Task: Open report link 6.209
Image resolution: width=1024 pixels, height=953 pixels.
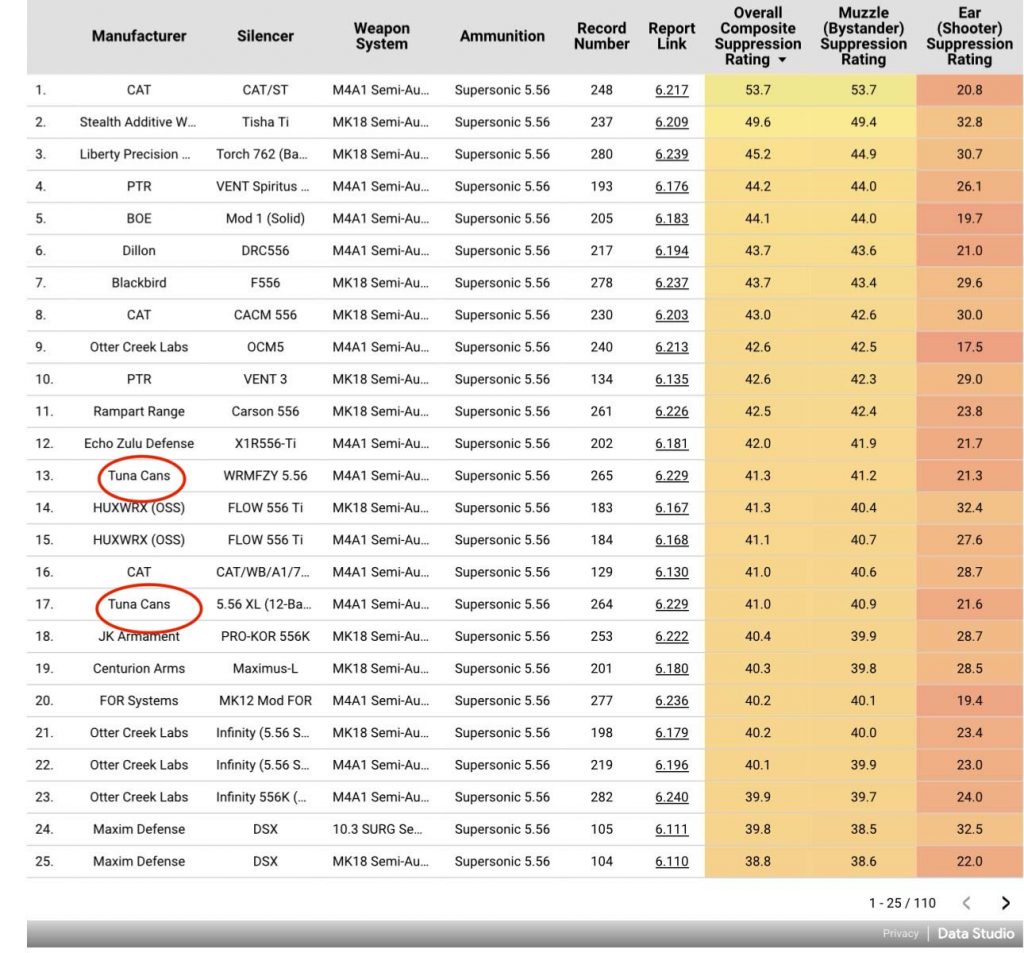Action: coord(671,122)
